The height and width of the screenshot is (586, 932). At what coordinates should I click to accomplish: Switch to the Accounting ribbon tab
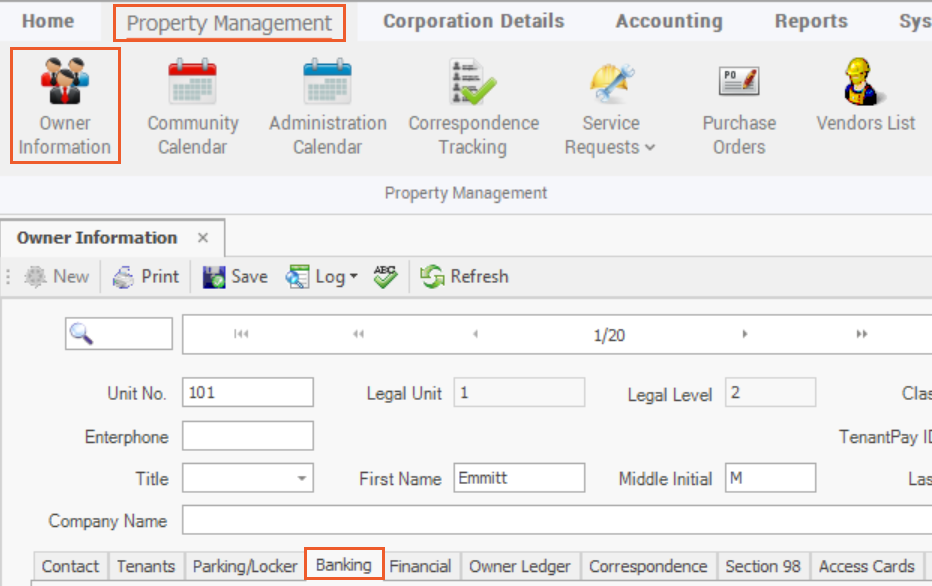668,21
